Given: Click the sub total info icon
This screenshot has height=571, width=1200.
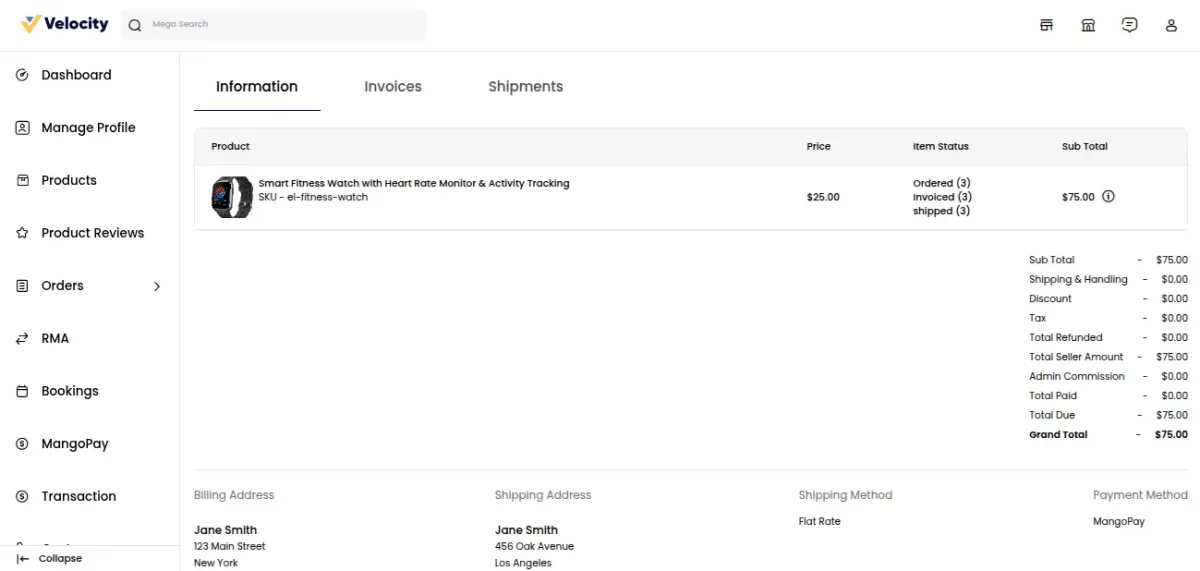Looking at the screenshot, I should click(x=1108, y=197).
